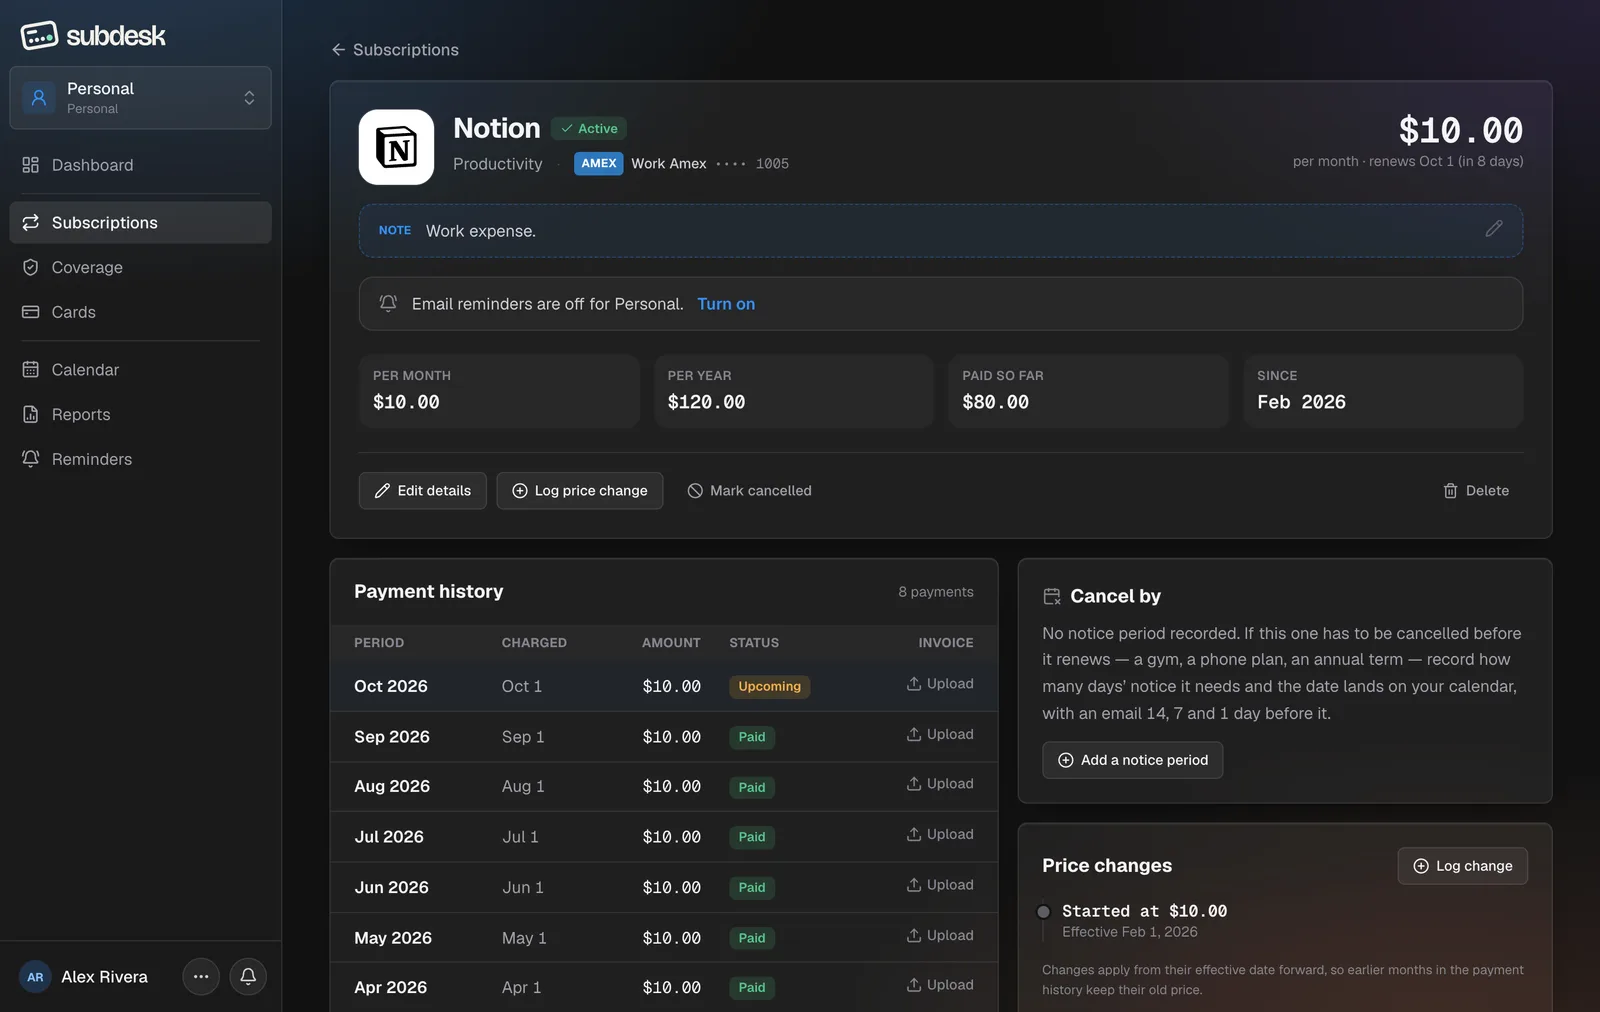Open Reminders from the sidebar
This screenshot has width=1600, height=1012.
tap(140, 459)
